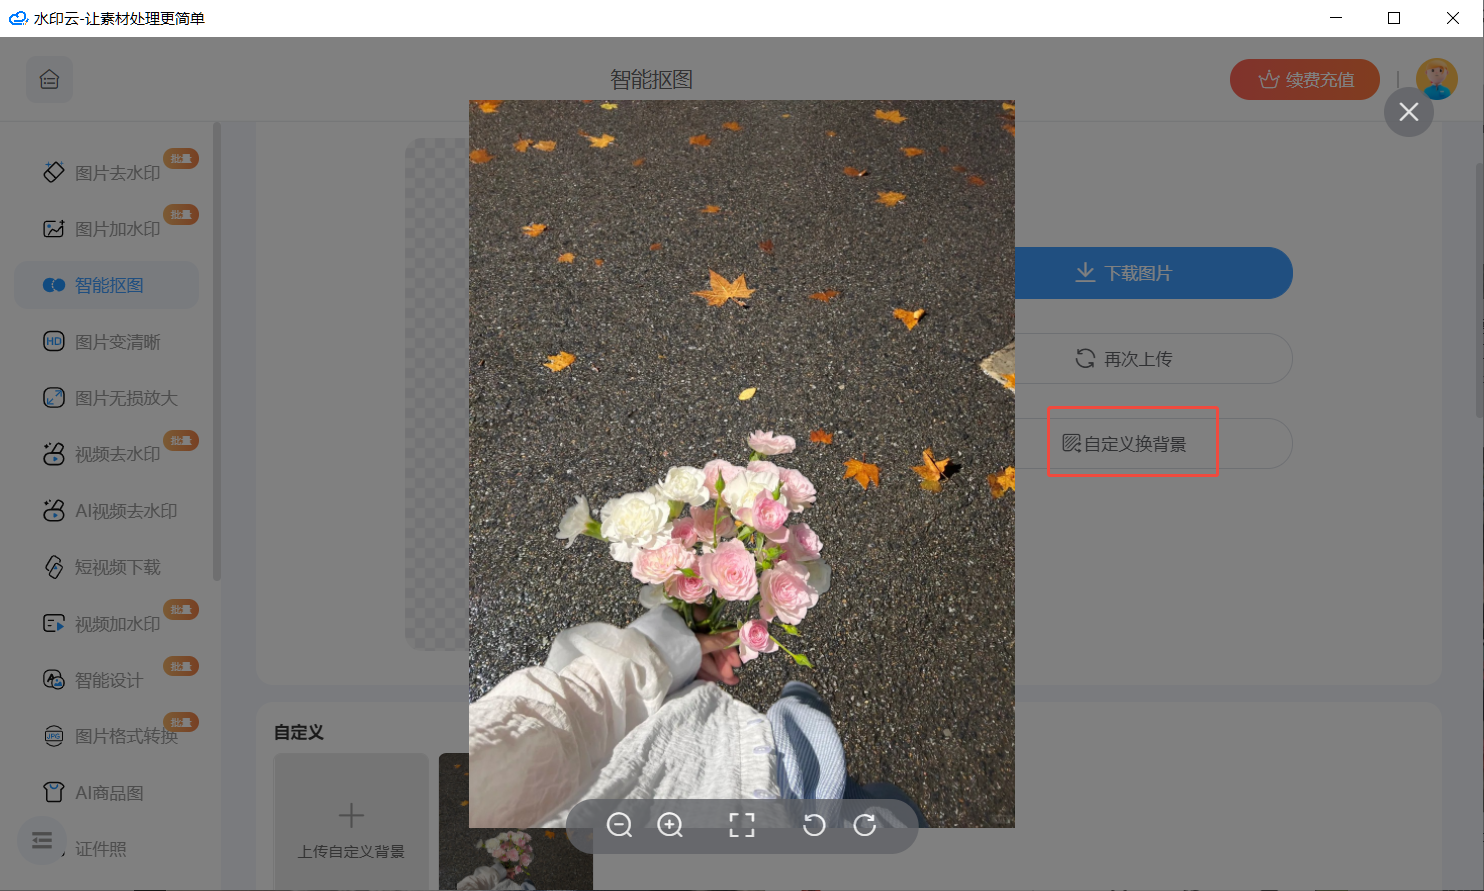Image resolution: width=1484 pixels, height=891 pixels.
Task: Go to home via house icon
Action: 49,80
